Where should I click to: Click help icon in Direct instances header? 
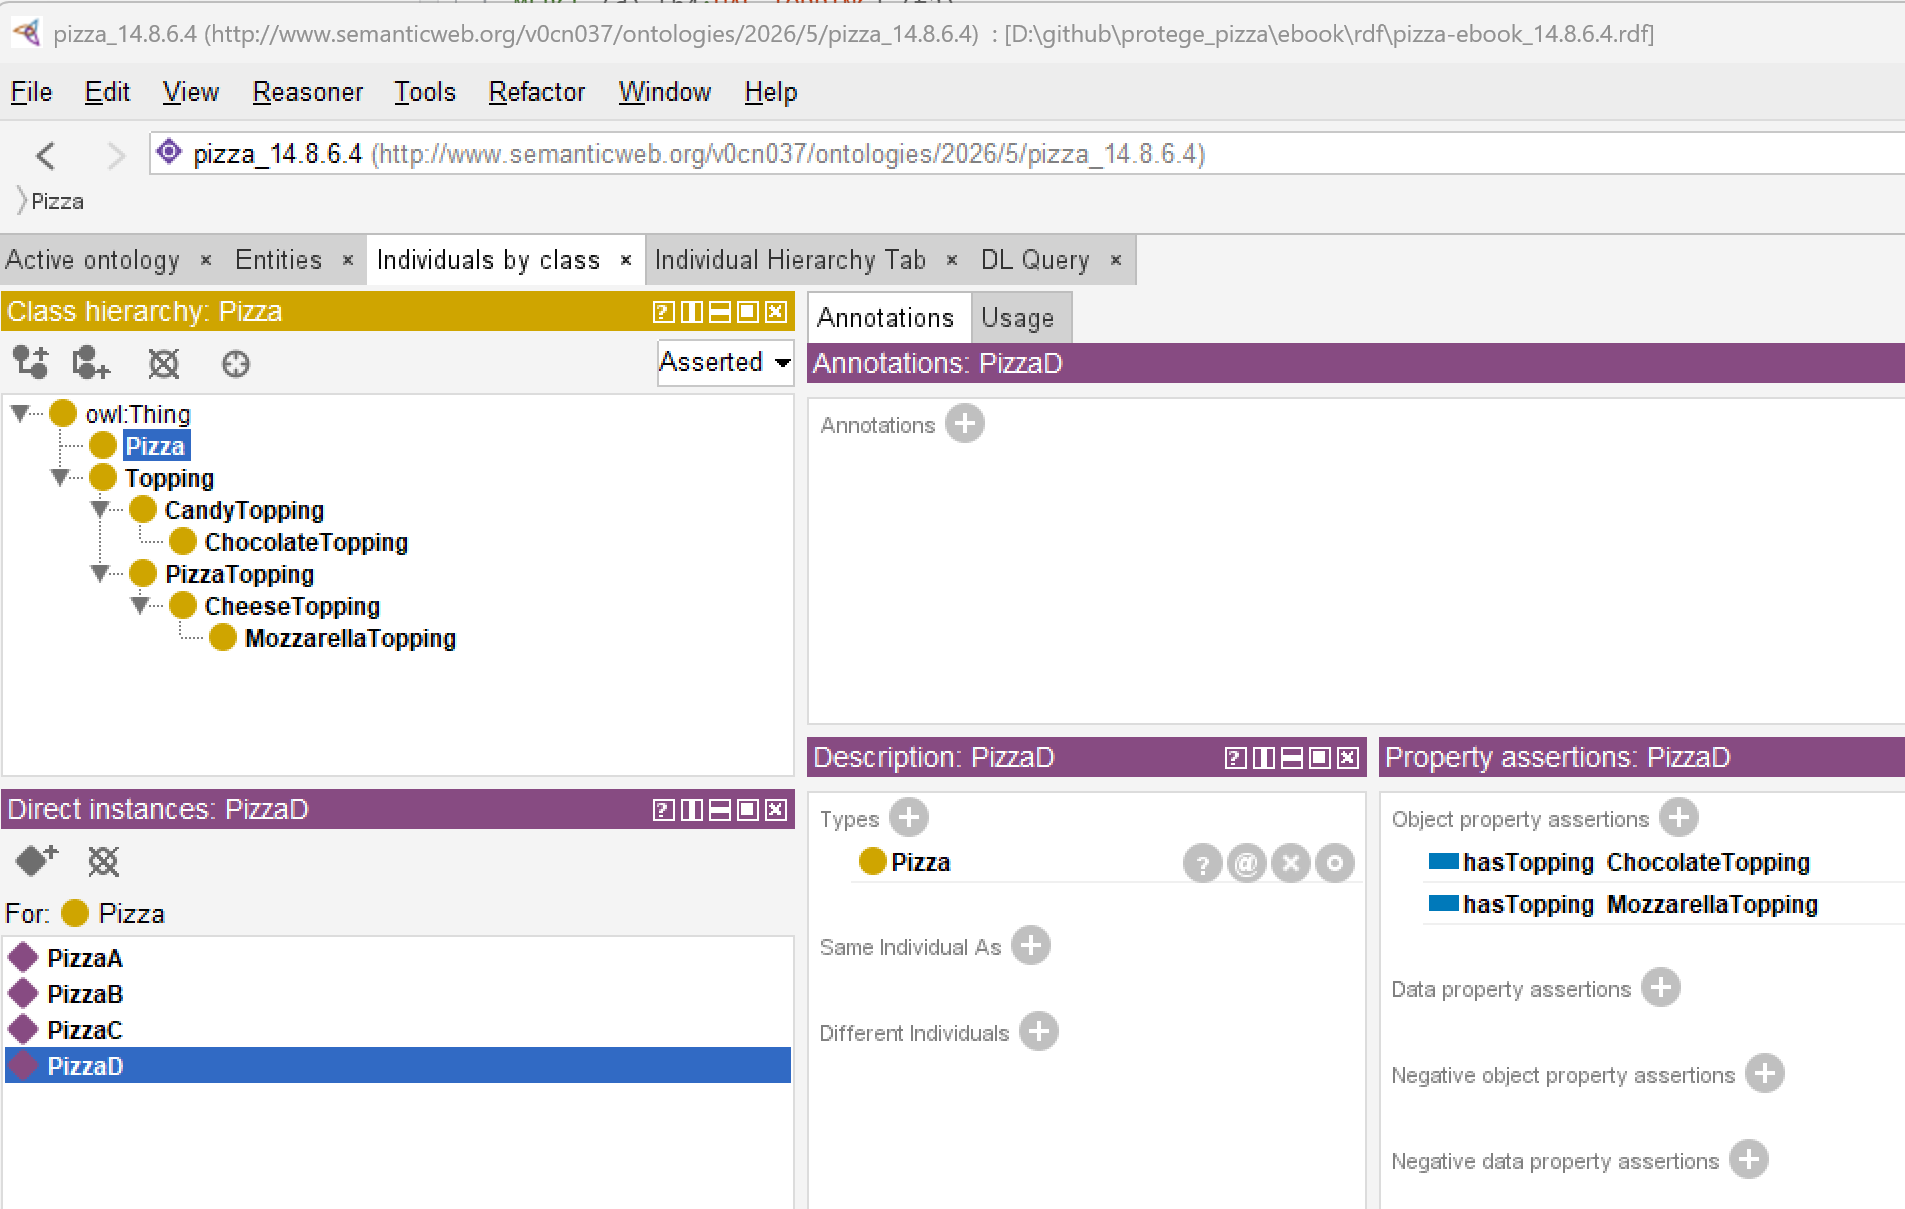coord(663,810)
